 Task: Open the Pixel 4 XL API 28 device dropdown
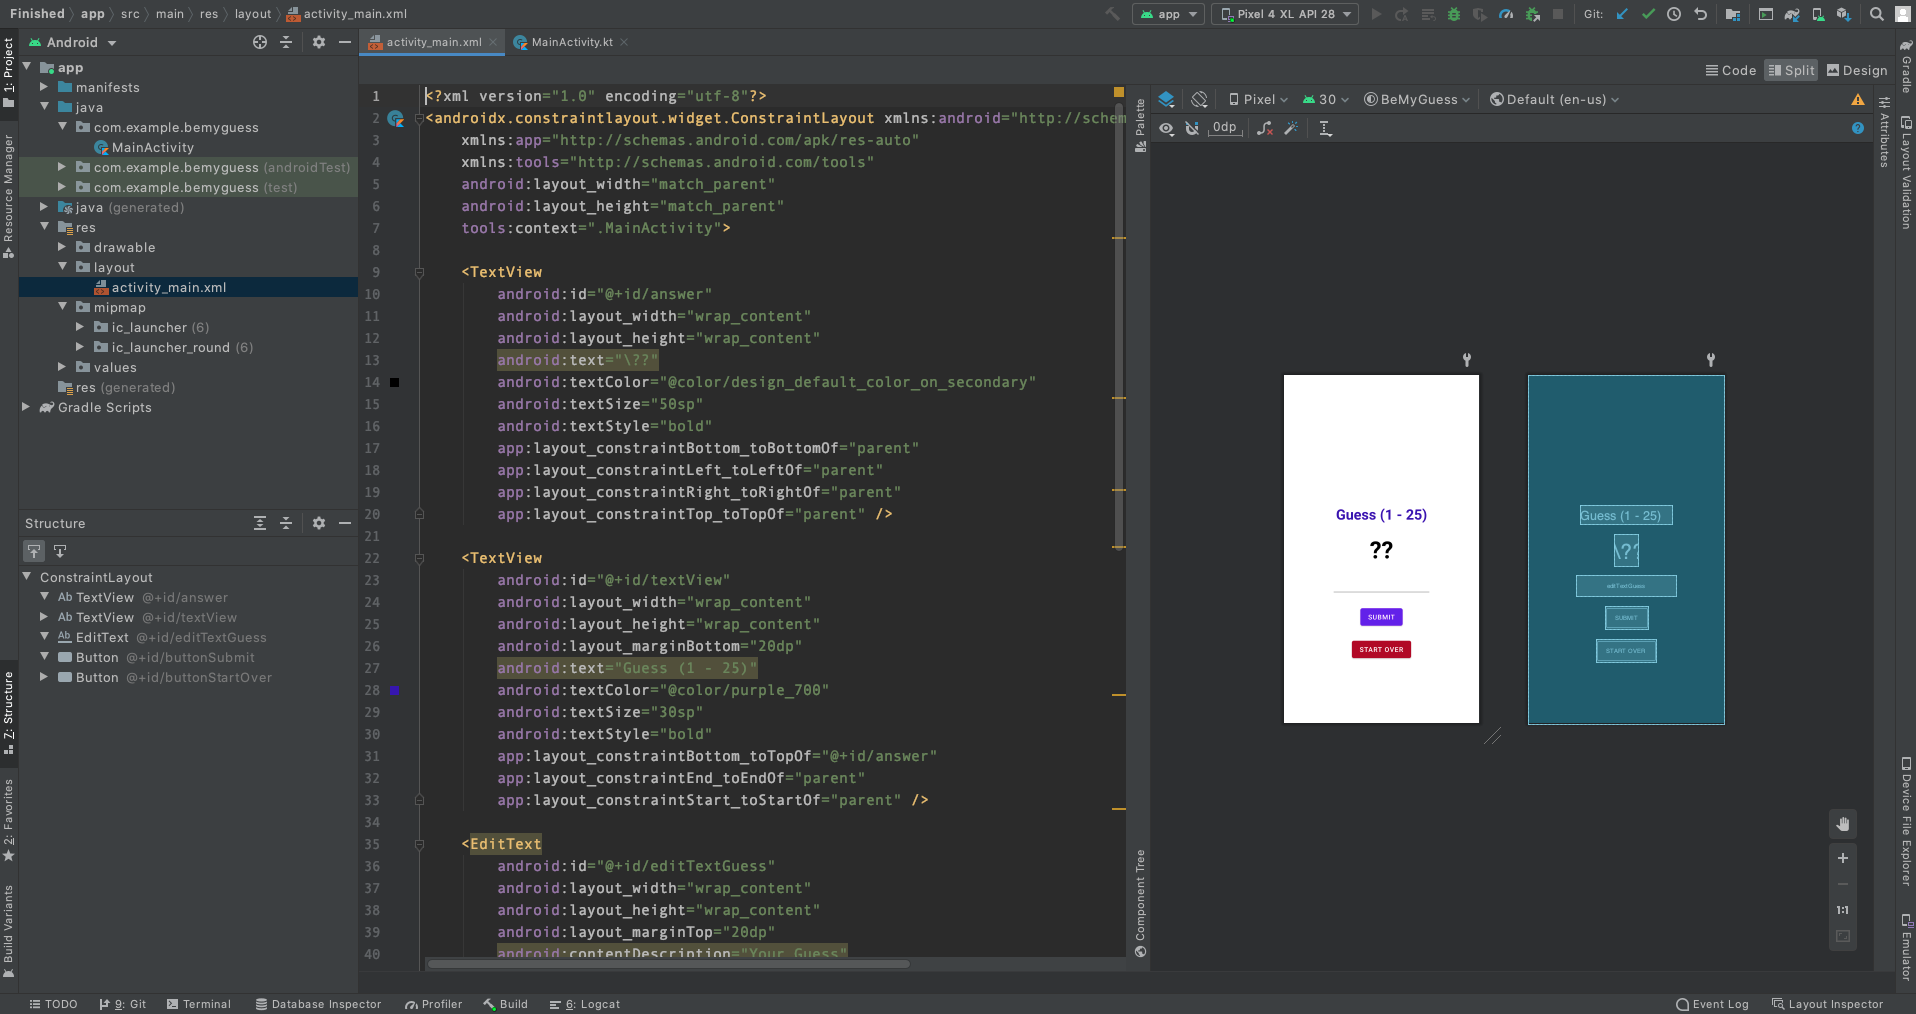pos(1285,14)
